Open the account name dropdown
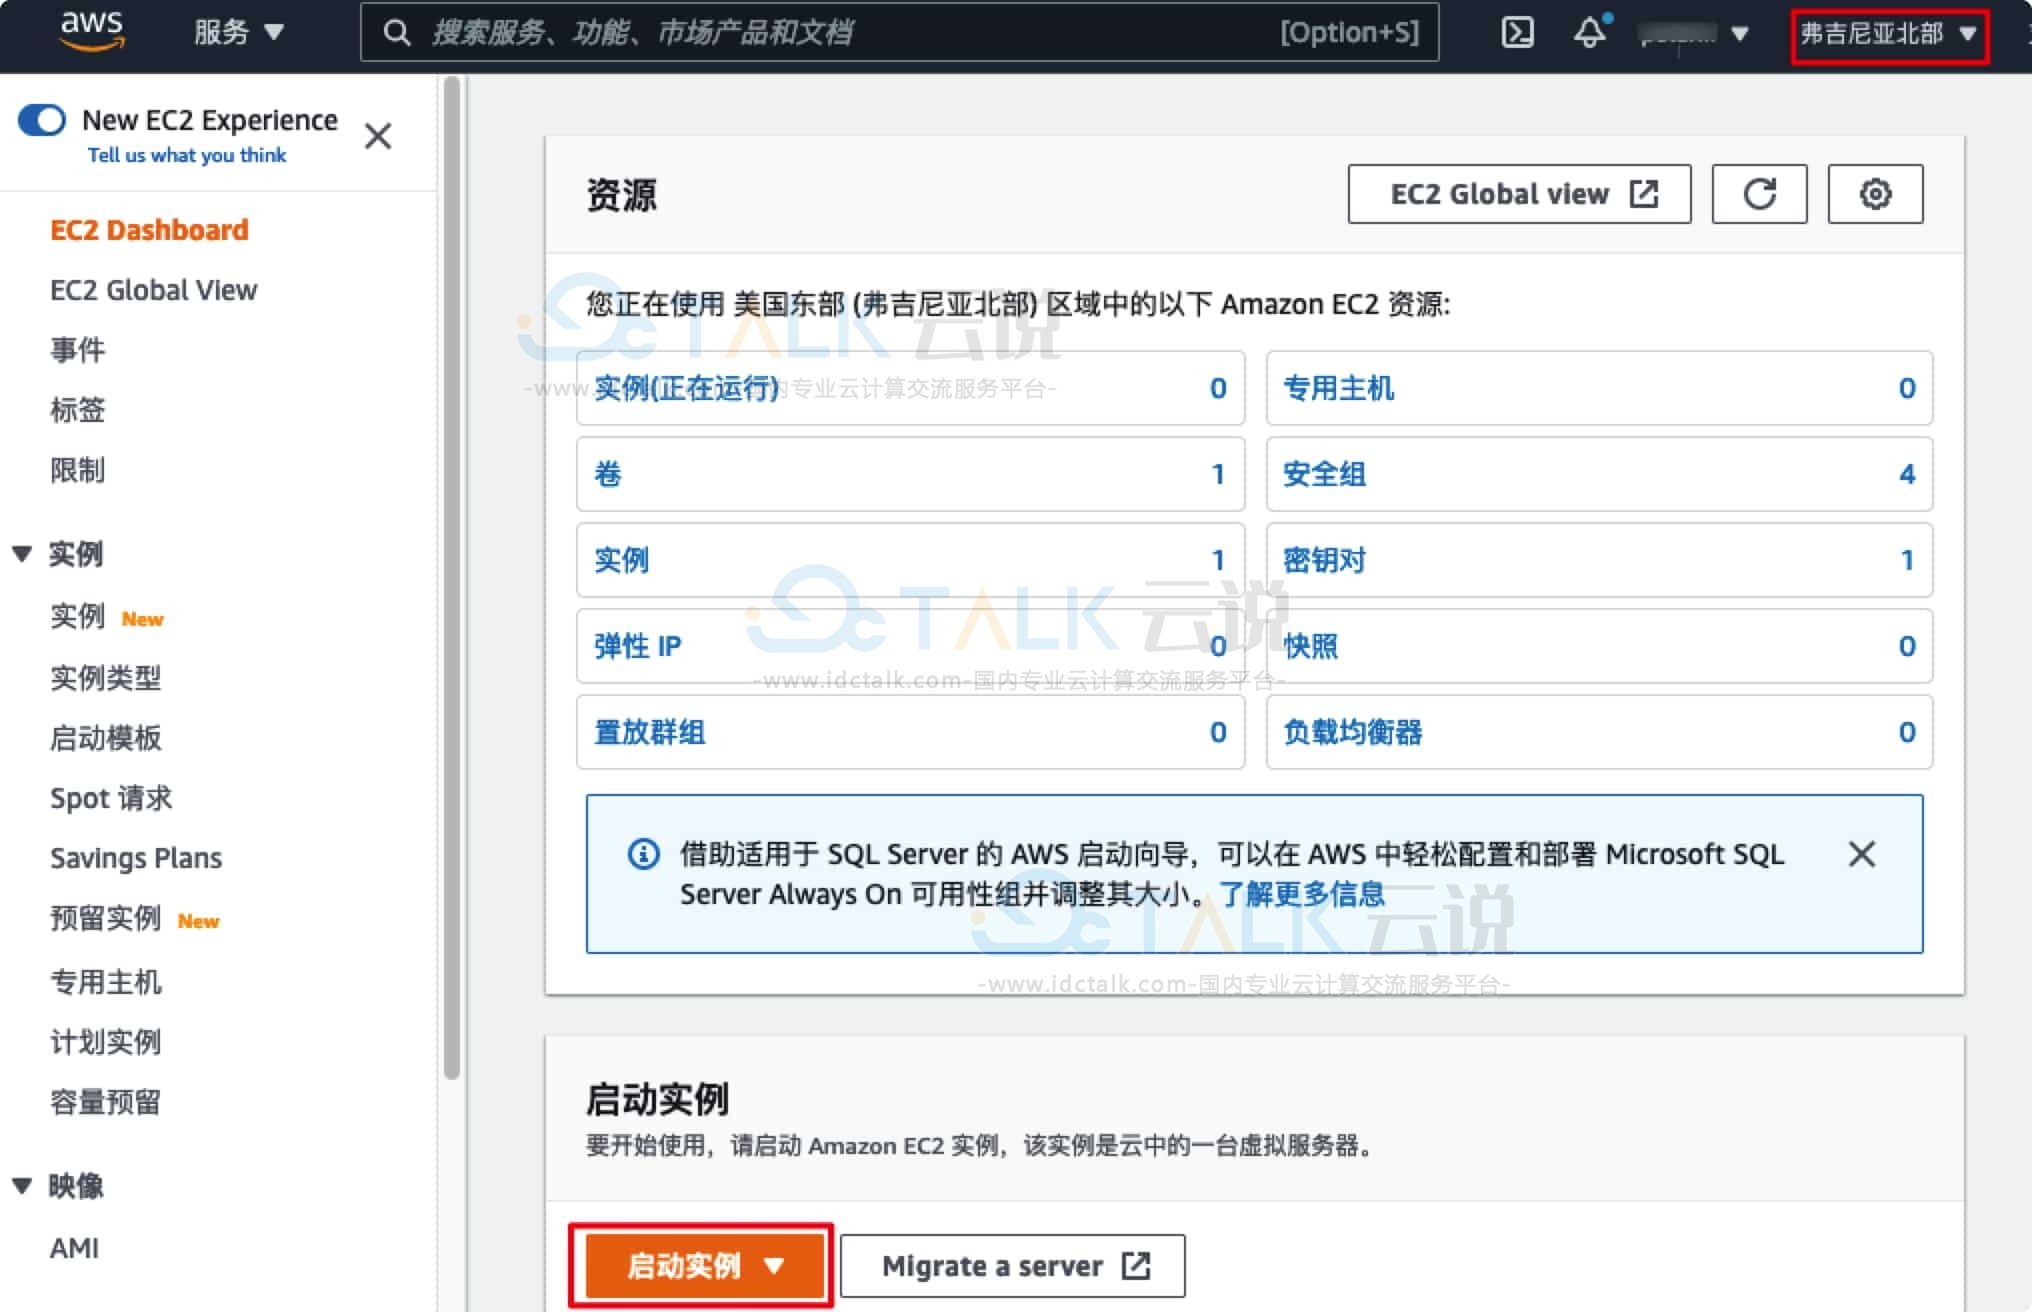The height and width of the screenshot is (1312, 2032). click(x=1694, y=34)
